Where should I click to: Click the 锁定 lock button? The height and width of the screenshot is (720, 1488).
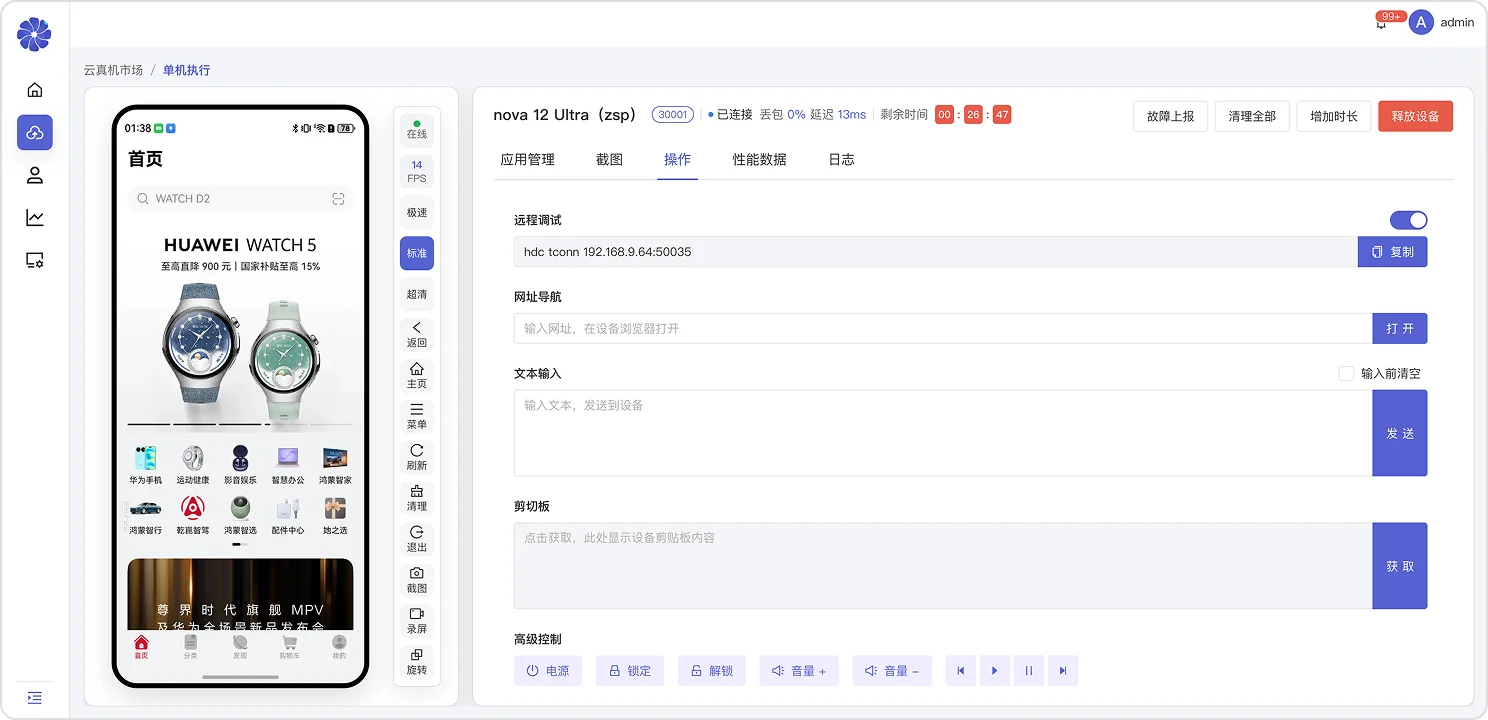pos(630,671)
